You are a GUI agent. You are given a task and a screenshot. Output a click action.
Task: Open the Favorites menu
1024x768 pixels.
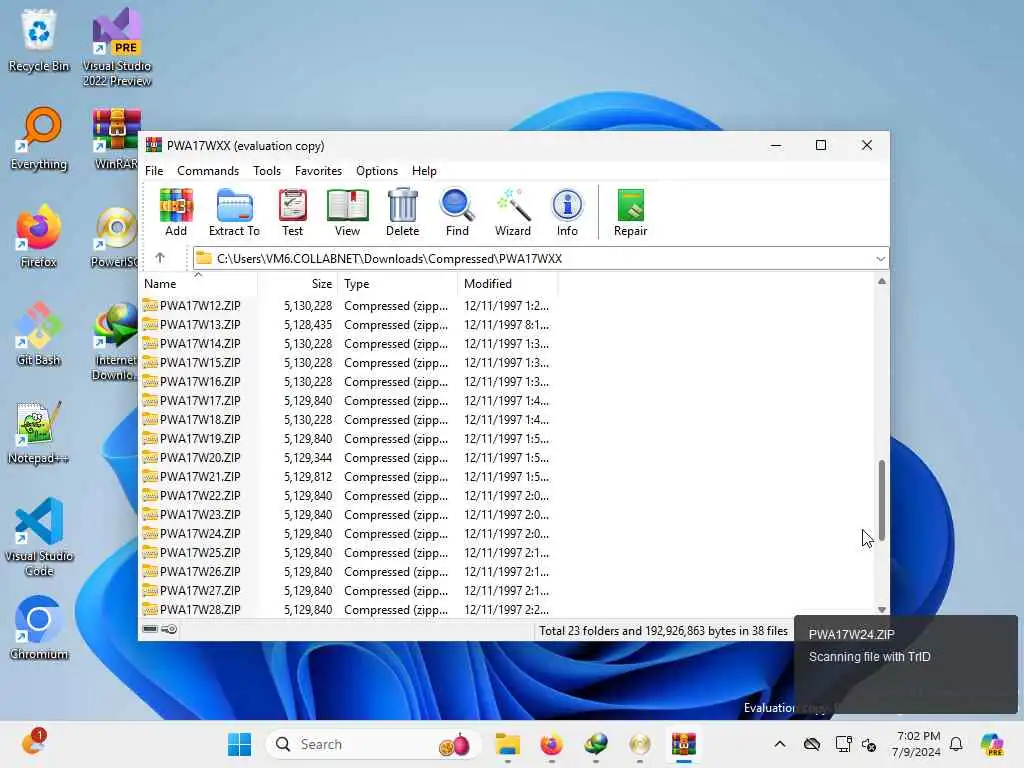[318, 170]
